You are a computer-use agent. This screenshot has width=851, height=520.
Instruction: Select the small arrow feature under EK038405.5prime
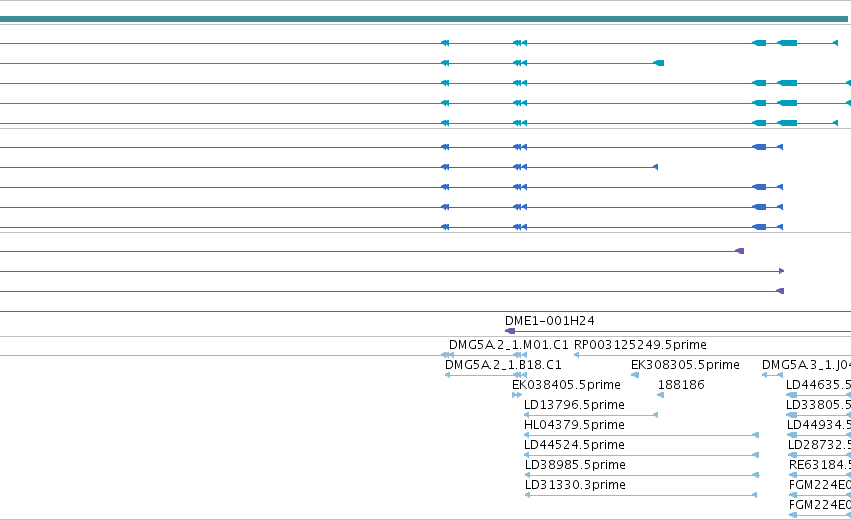click(x=517, y=395)
